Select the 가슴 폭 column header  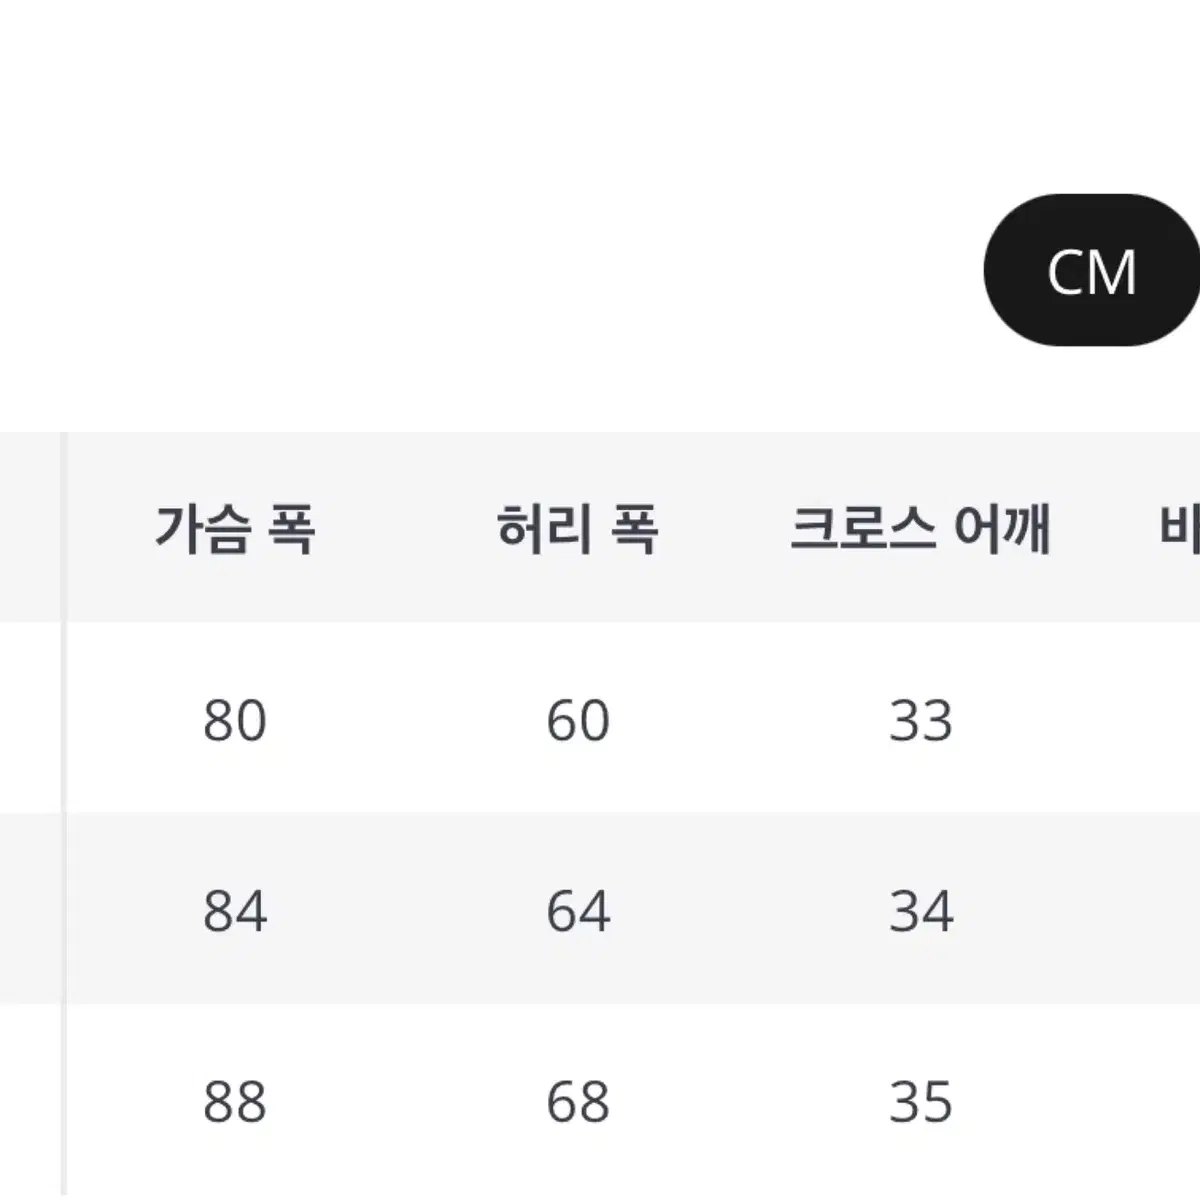pyautogui.click(x=235, y=528)
